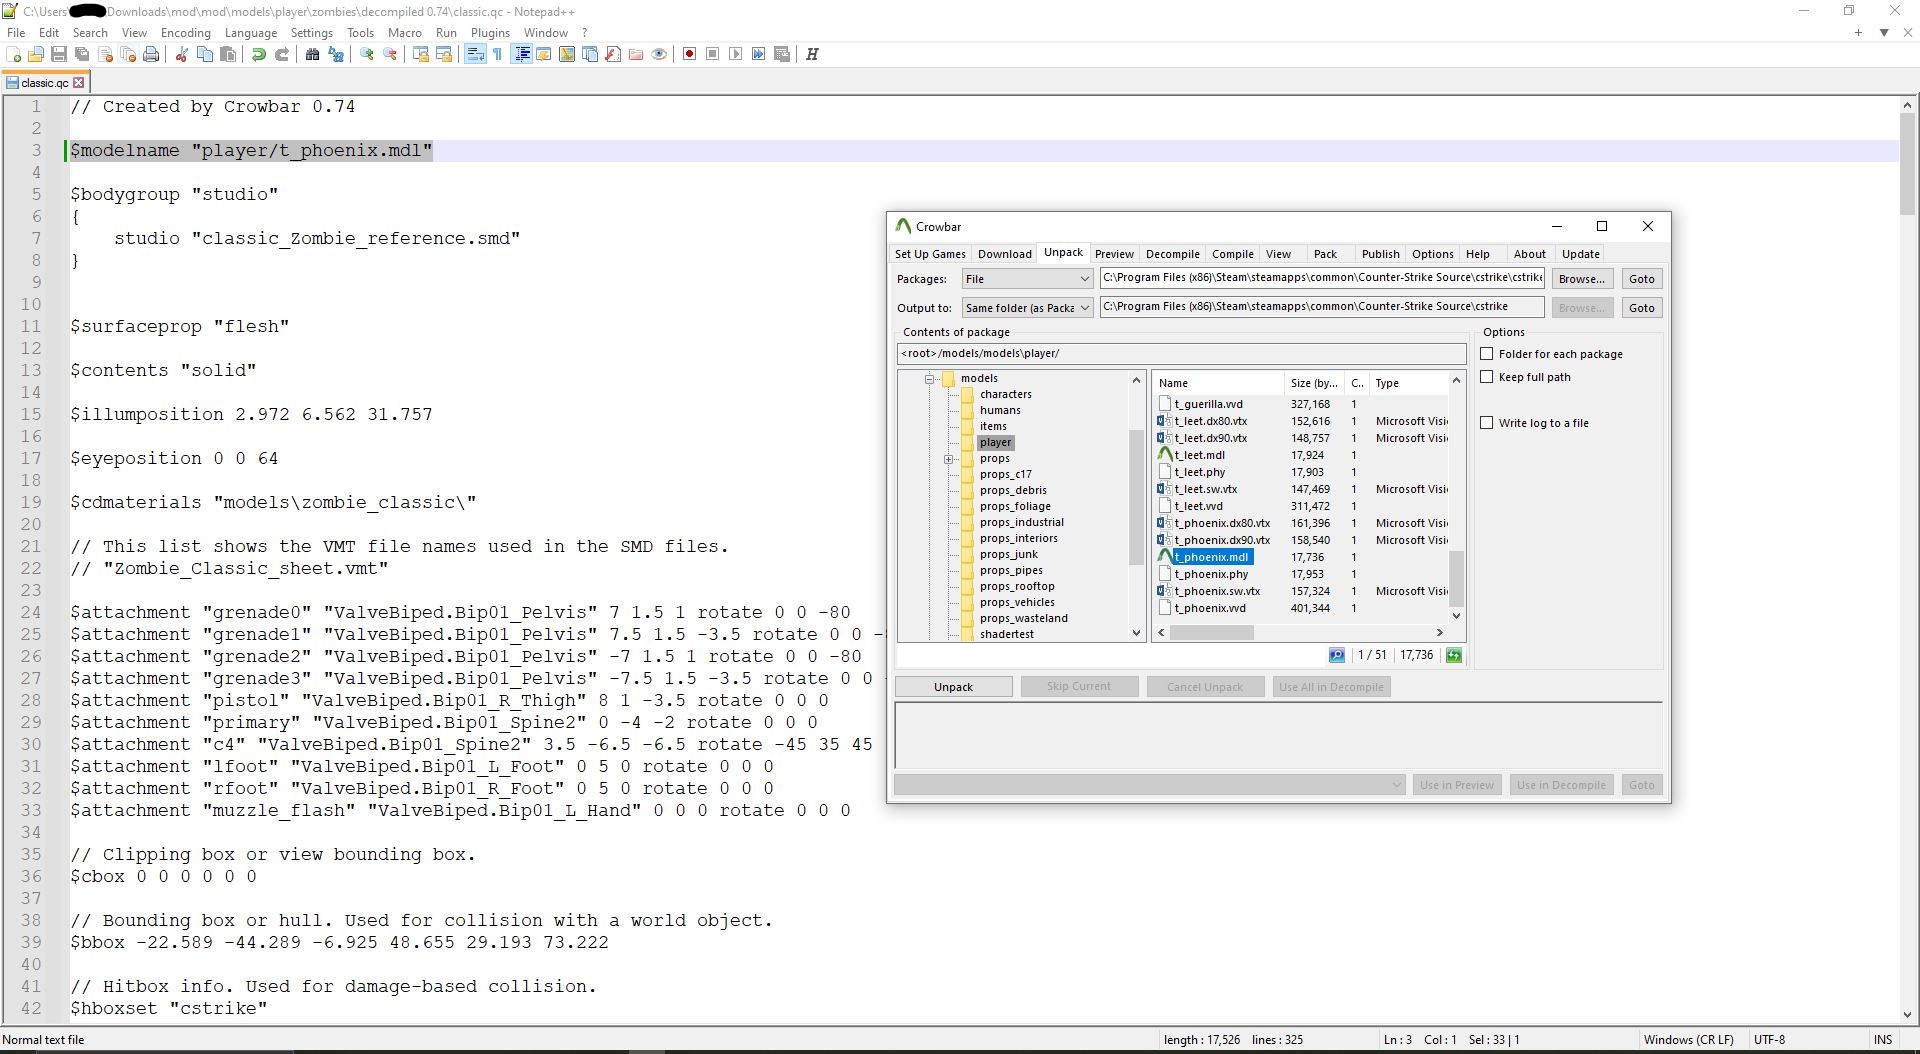Click the Browse button next to Packages path
The image size is (1920, 1054).
tap(1581, 279)
